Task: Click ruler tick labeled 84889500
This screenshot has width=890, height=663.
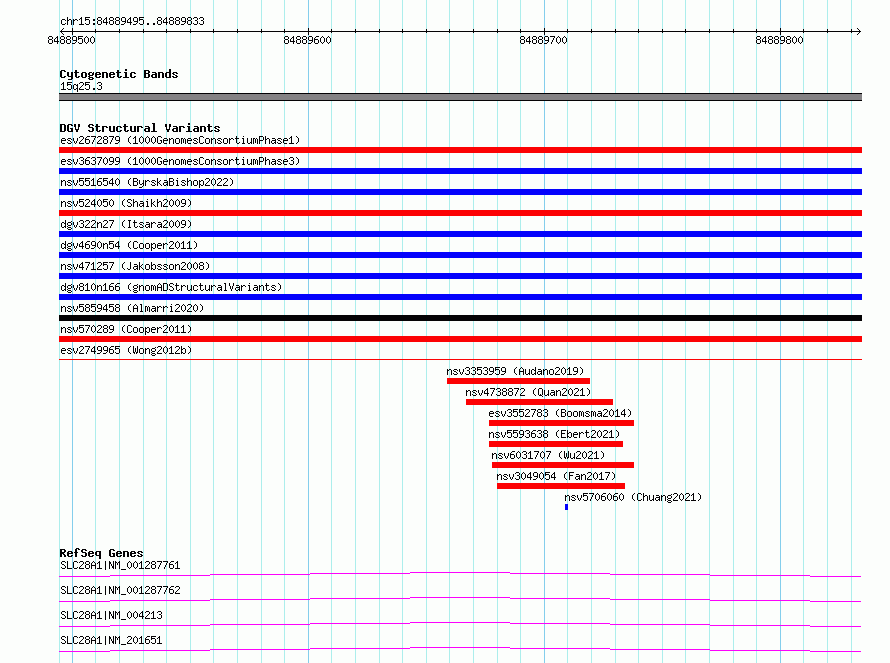Action: pos(72,40)
